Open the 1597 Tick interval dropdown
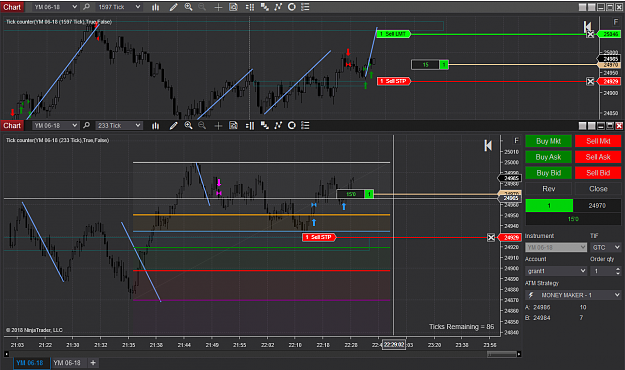The height and width of the screenshot is (370, 625). pyautogui.click(x=119, y=7)
